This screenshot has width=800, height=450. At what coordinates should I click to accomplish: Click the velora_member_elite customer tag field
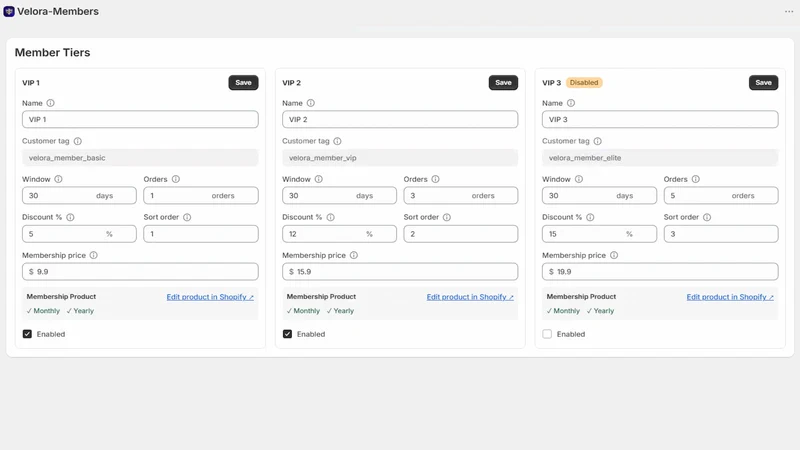pyautogui.click(x=660, y=158)
